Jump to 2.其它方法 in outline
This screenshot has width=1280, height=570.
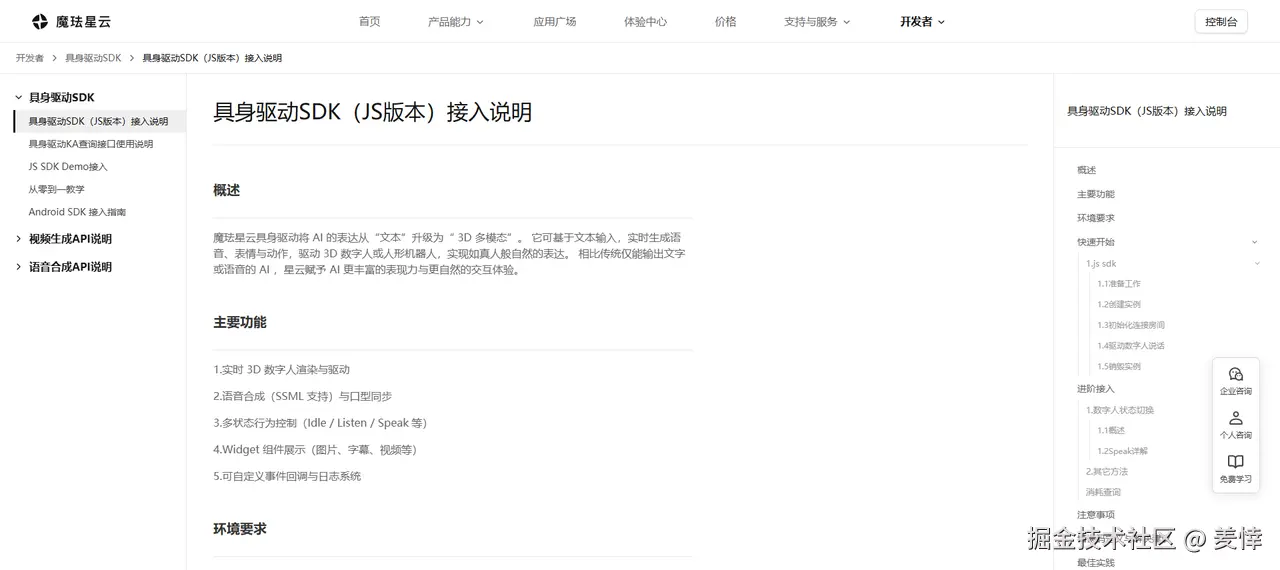1106,471
